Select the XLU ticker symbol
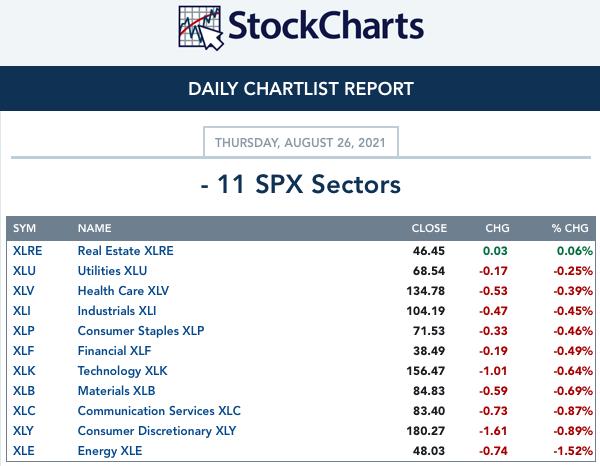The height and width of the screenshot is (466, 600). [x=24, y=270]
